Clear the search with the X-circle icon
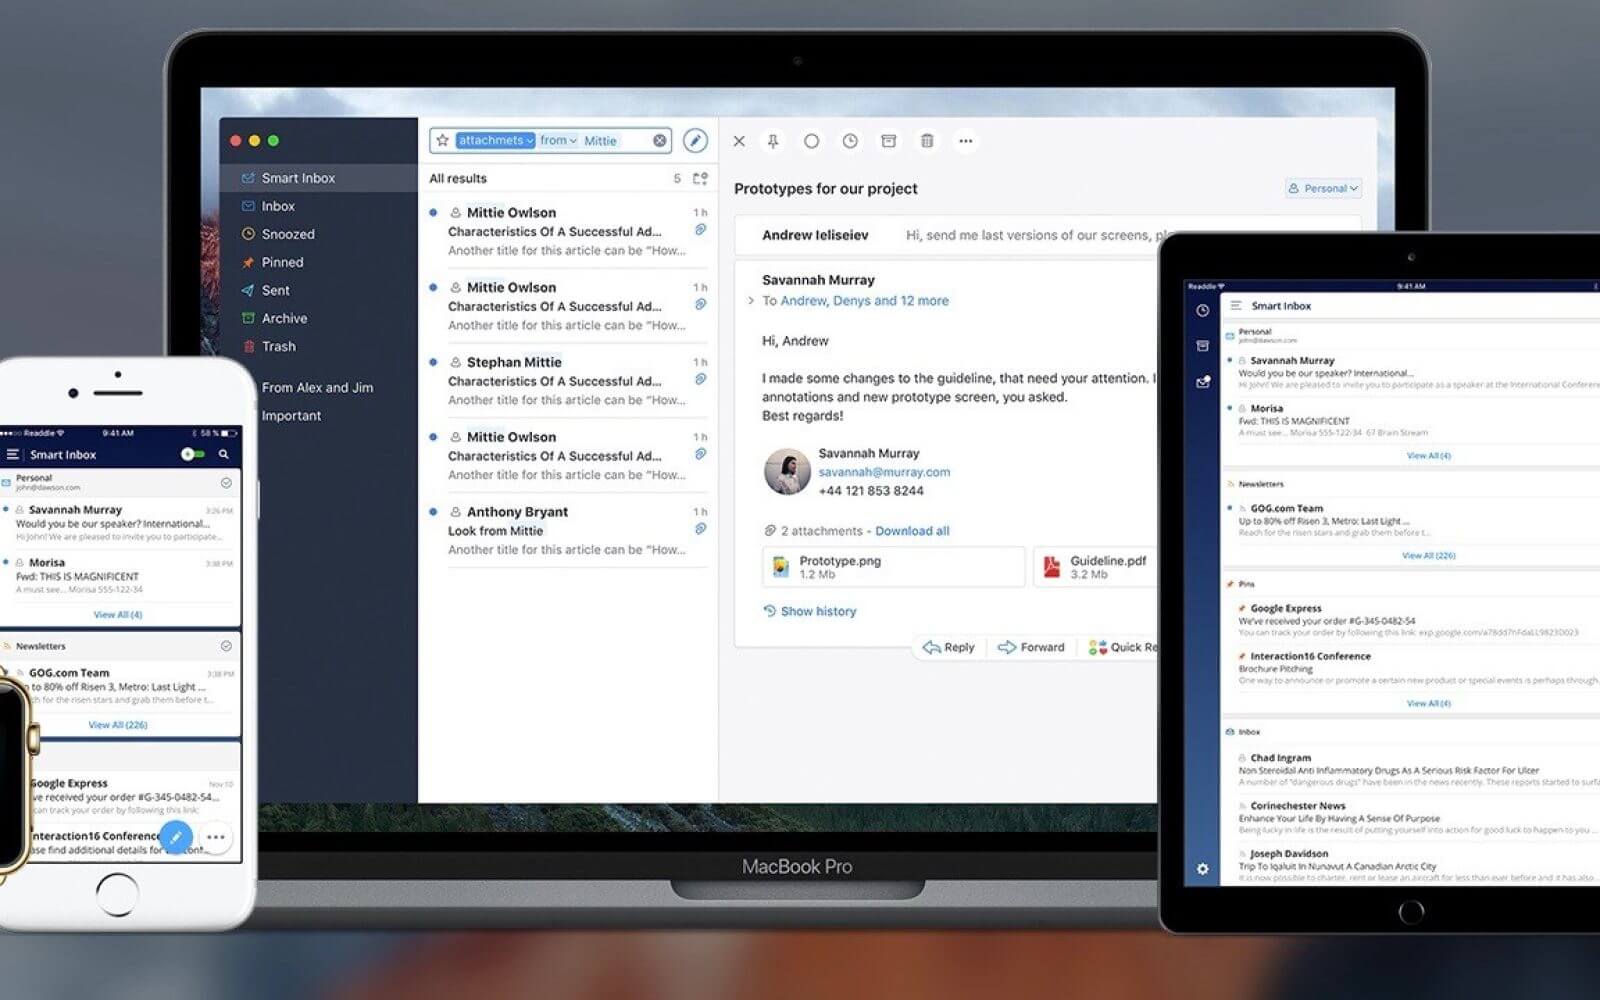Viewport: 1600px width, 1000px height. [660, 141]
